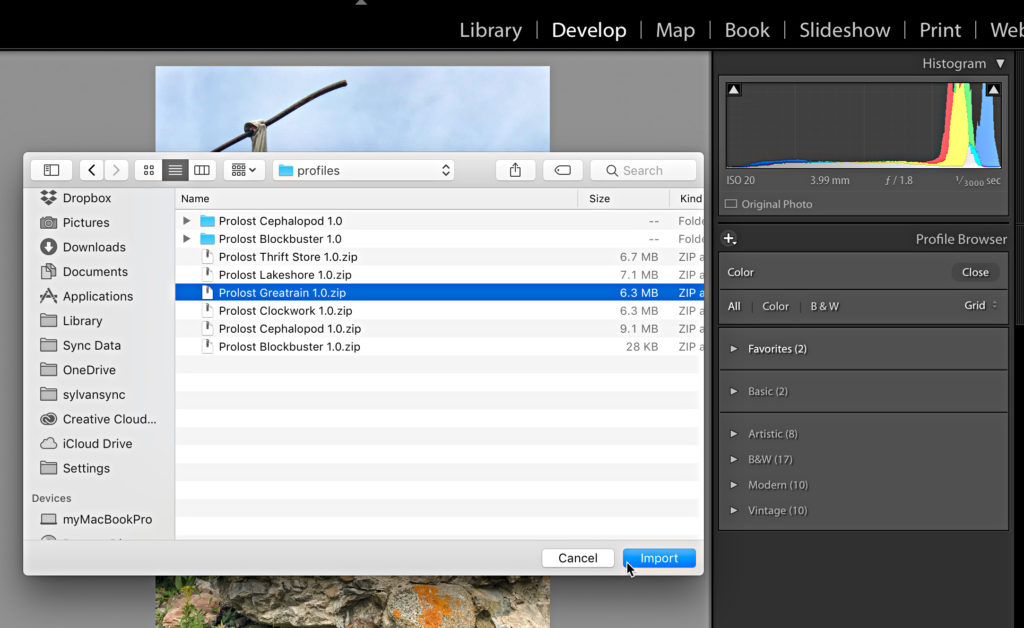
Task: Open the group-by arrangement dropdown
Action: (x=244, y=170)
